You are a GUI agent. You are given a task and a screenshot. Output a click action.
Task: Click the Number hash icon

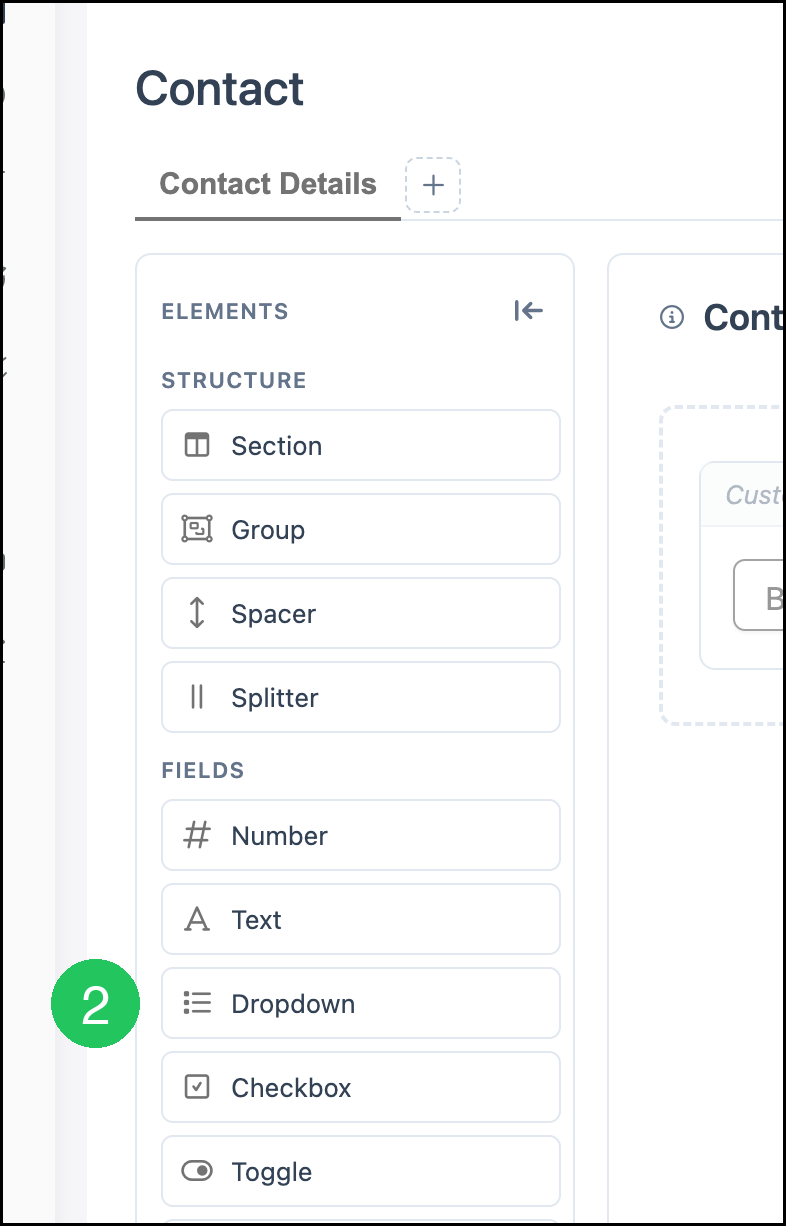pyautogui.click(x=197, y=835)
